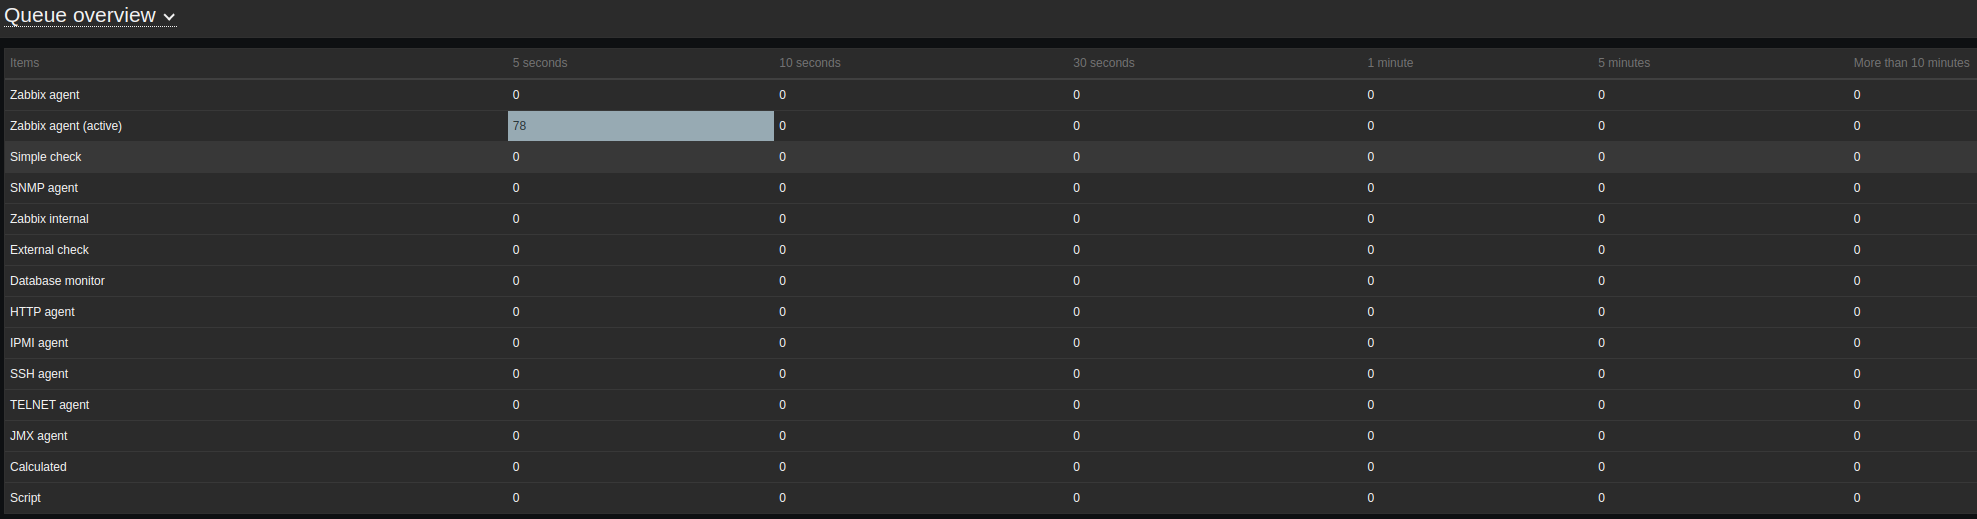Select the Simple check row label
Viewport: 1977px width, 519px height.
[46, 157]
